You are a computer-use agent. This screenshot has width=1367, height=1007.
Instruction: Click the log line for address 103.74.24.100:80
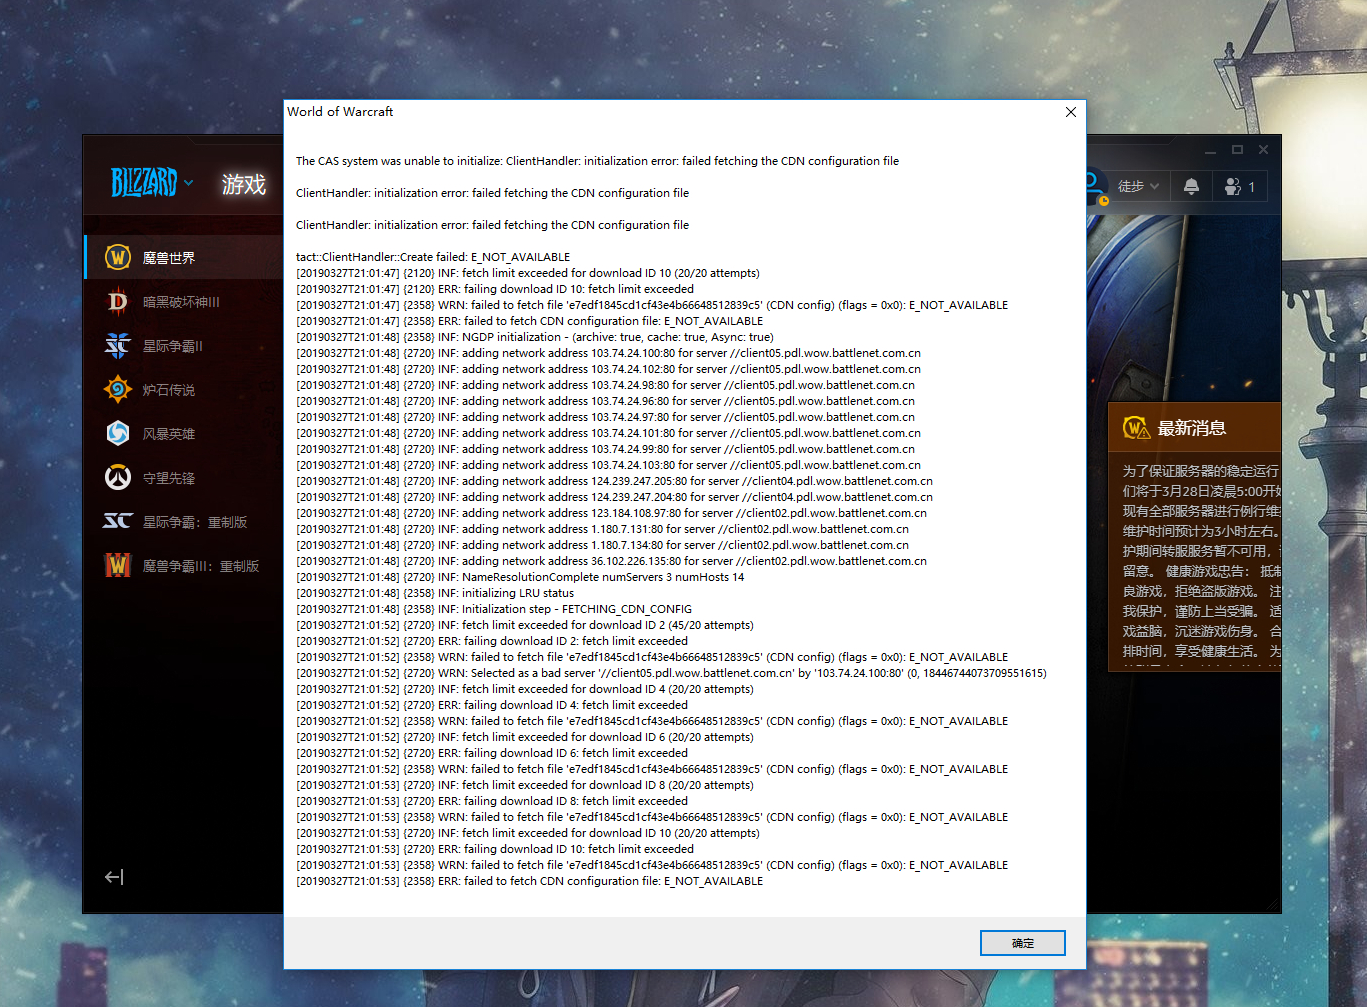608,353
